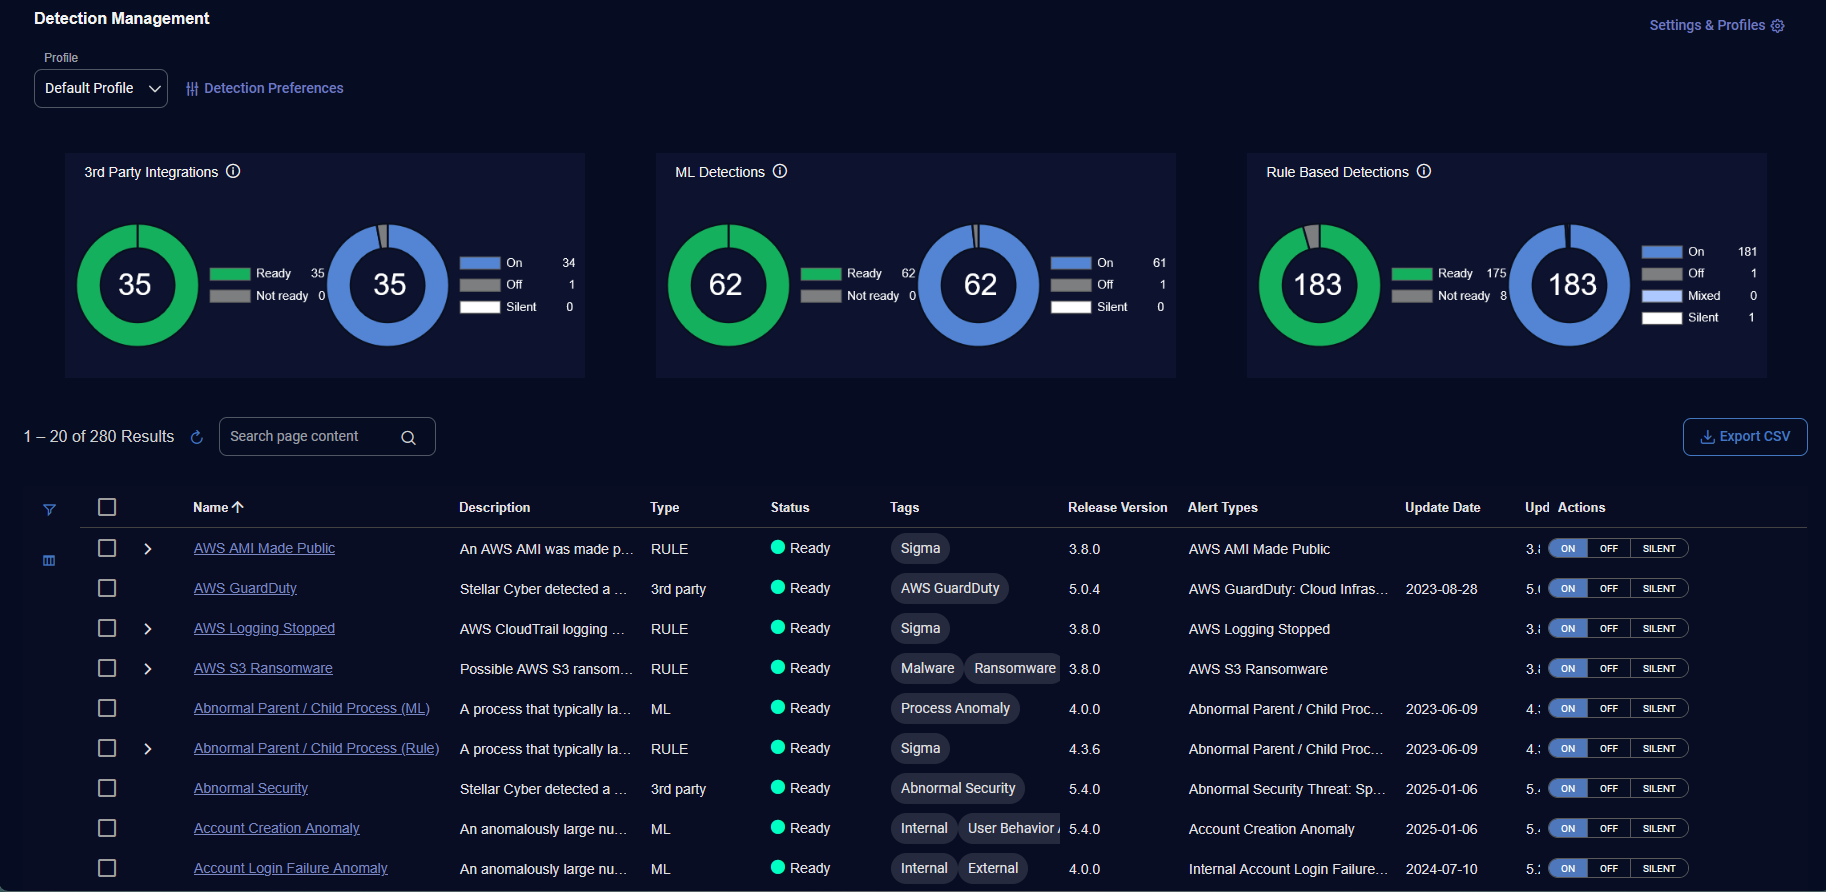Show info for 3rd Party Integrations
Viewport: 1826px width, 892px height.
click(233, 171)
